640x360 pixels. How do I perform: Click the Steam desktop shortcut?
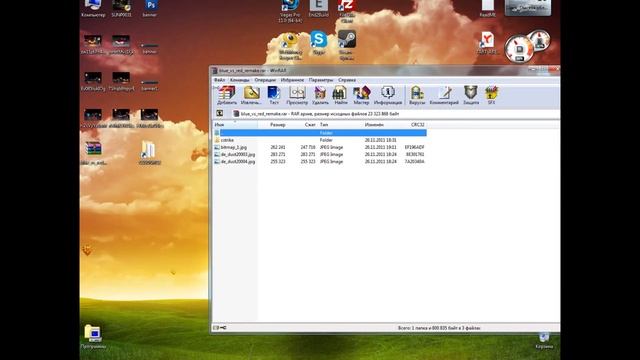tap(347, 45)
